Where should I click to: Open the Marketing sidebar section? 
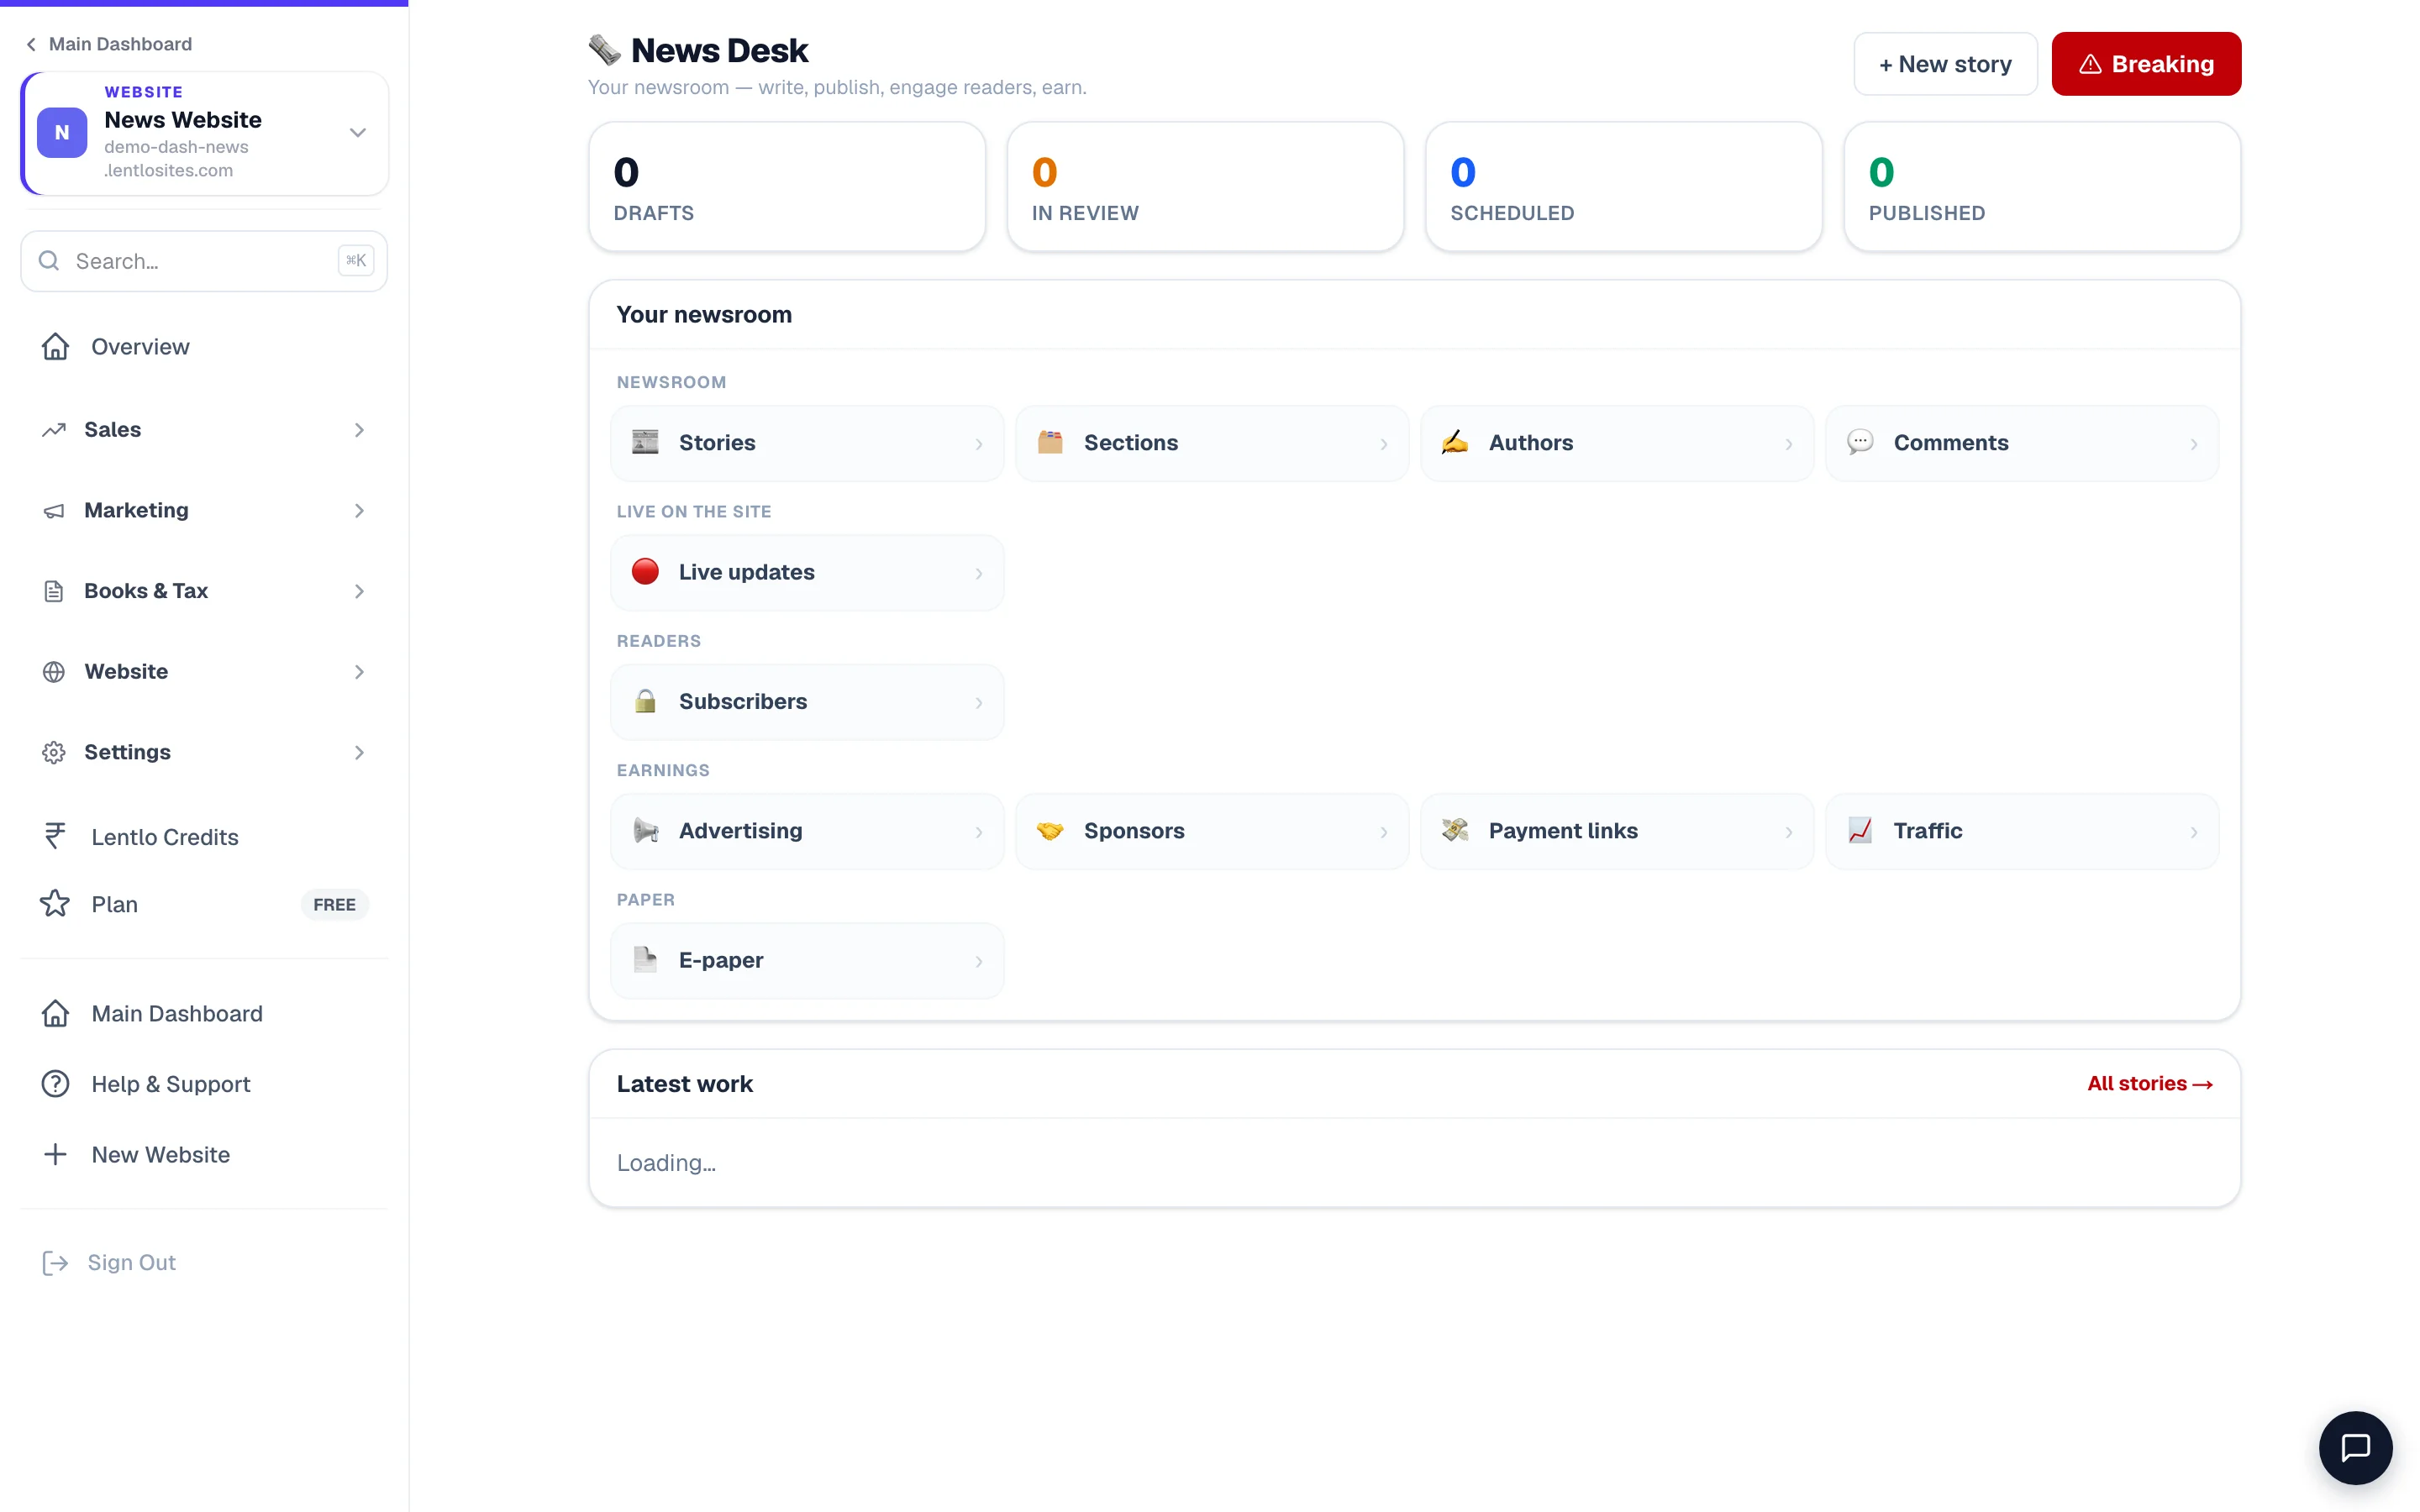point(204,511)
